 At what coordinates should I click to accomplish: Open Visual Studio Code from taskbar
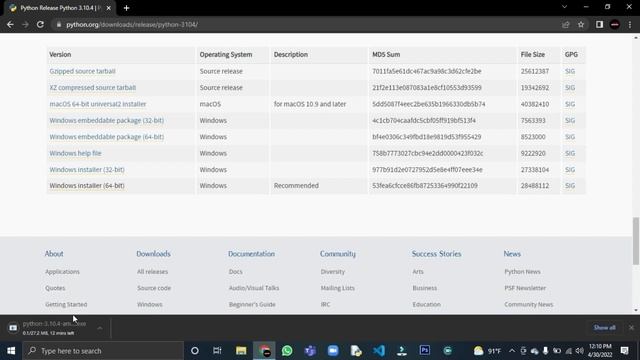click(379, 351)
